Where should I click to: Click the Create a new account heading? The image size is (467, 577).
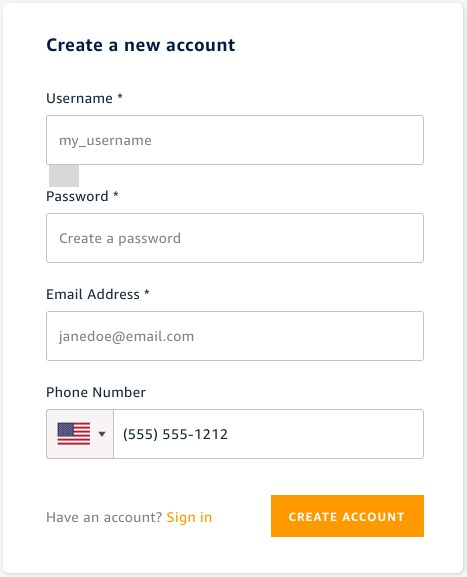click(x=141, y=45)
